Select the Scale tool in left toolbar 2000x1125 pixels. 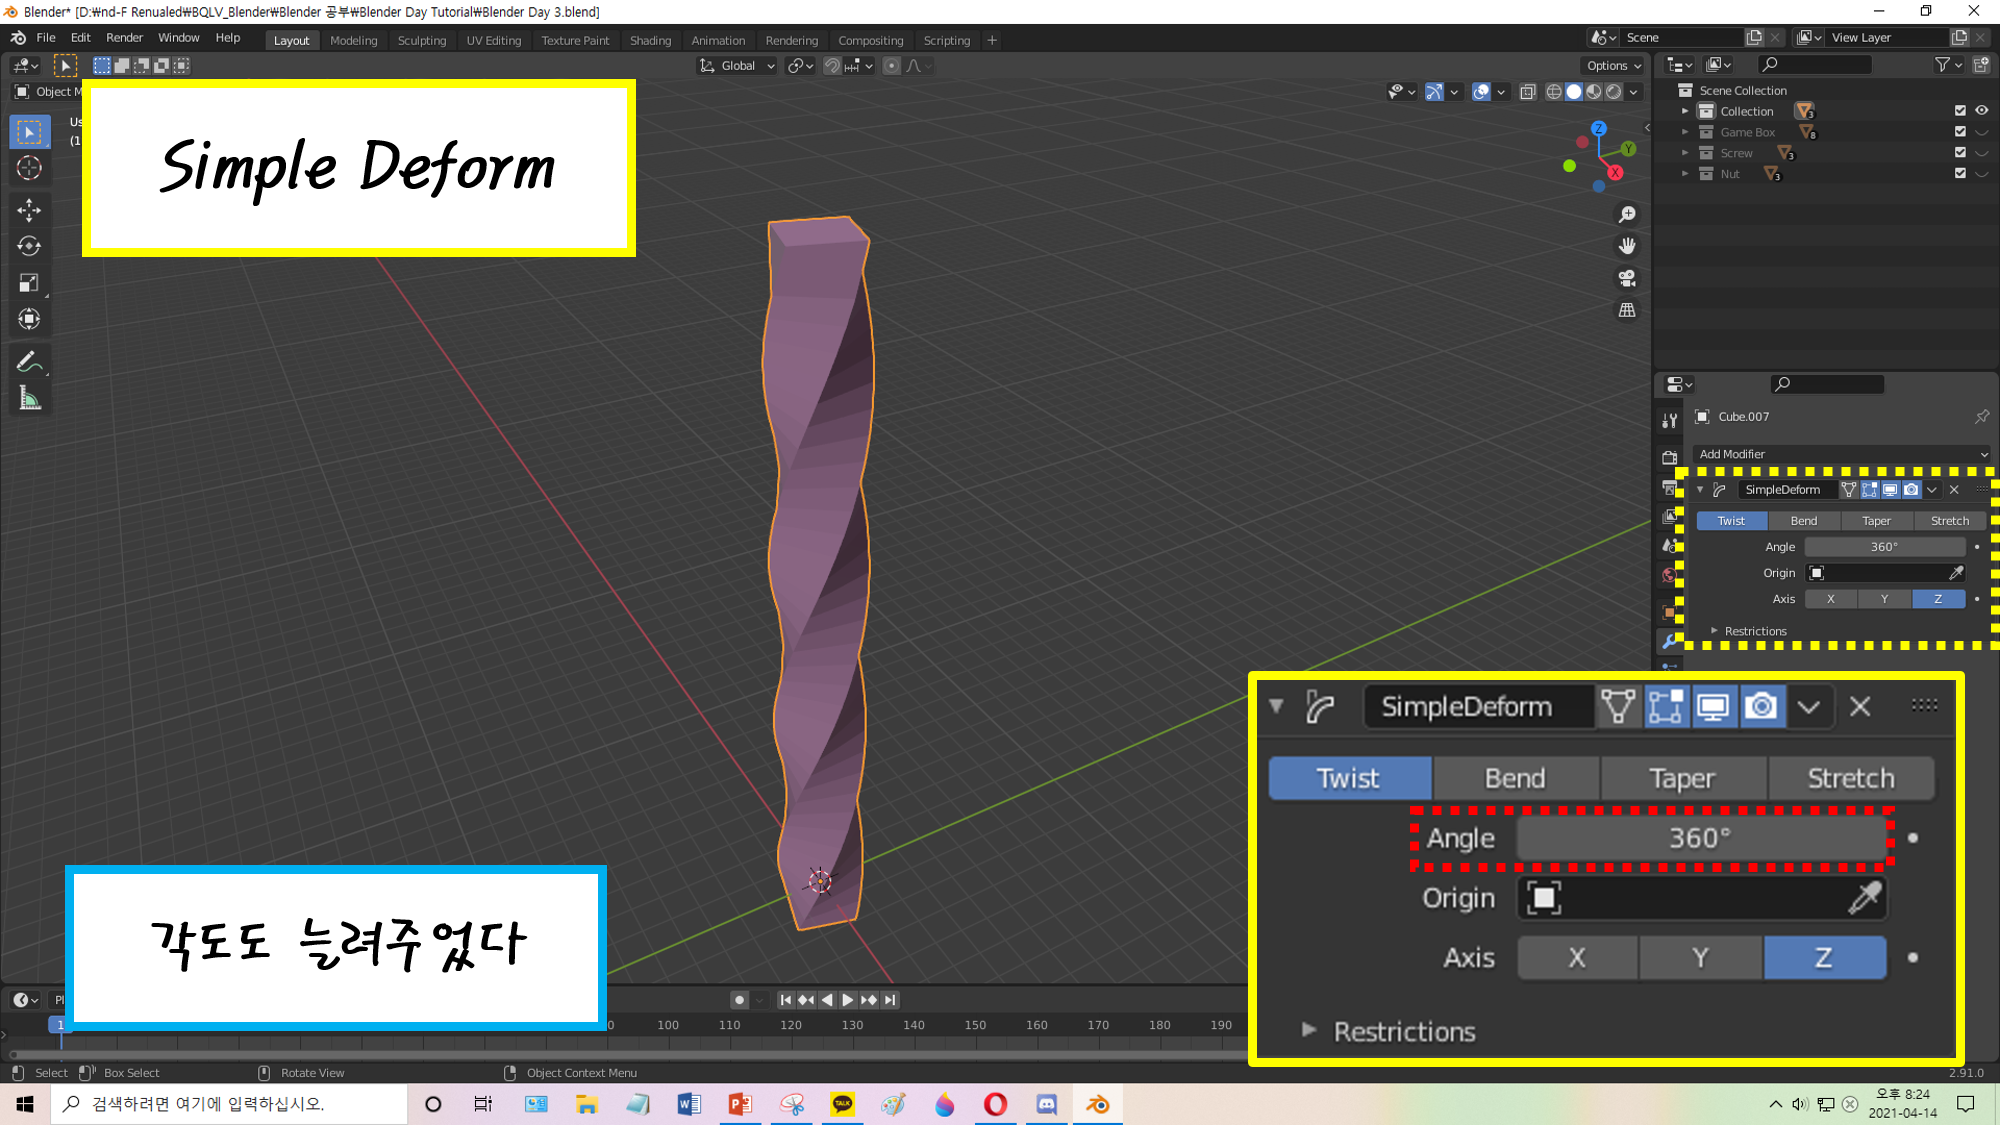point(29,283)
